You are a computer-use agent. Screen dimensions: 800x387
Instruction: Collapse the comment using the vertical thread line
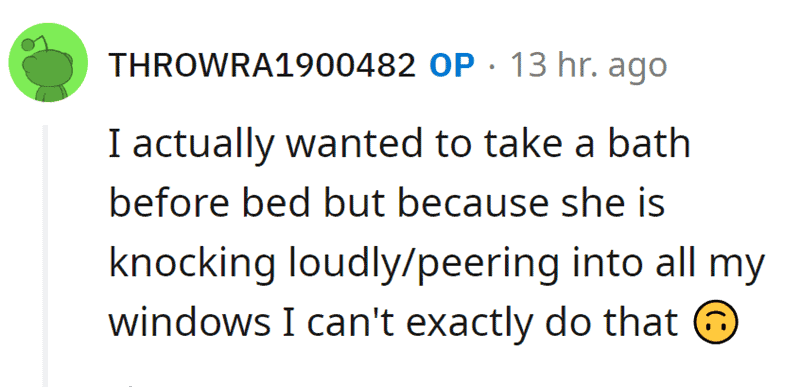(45, 255)
